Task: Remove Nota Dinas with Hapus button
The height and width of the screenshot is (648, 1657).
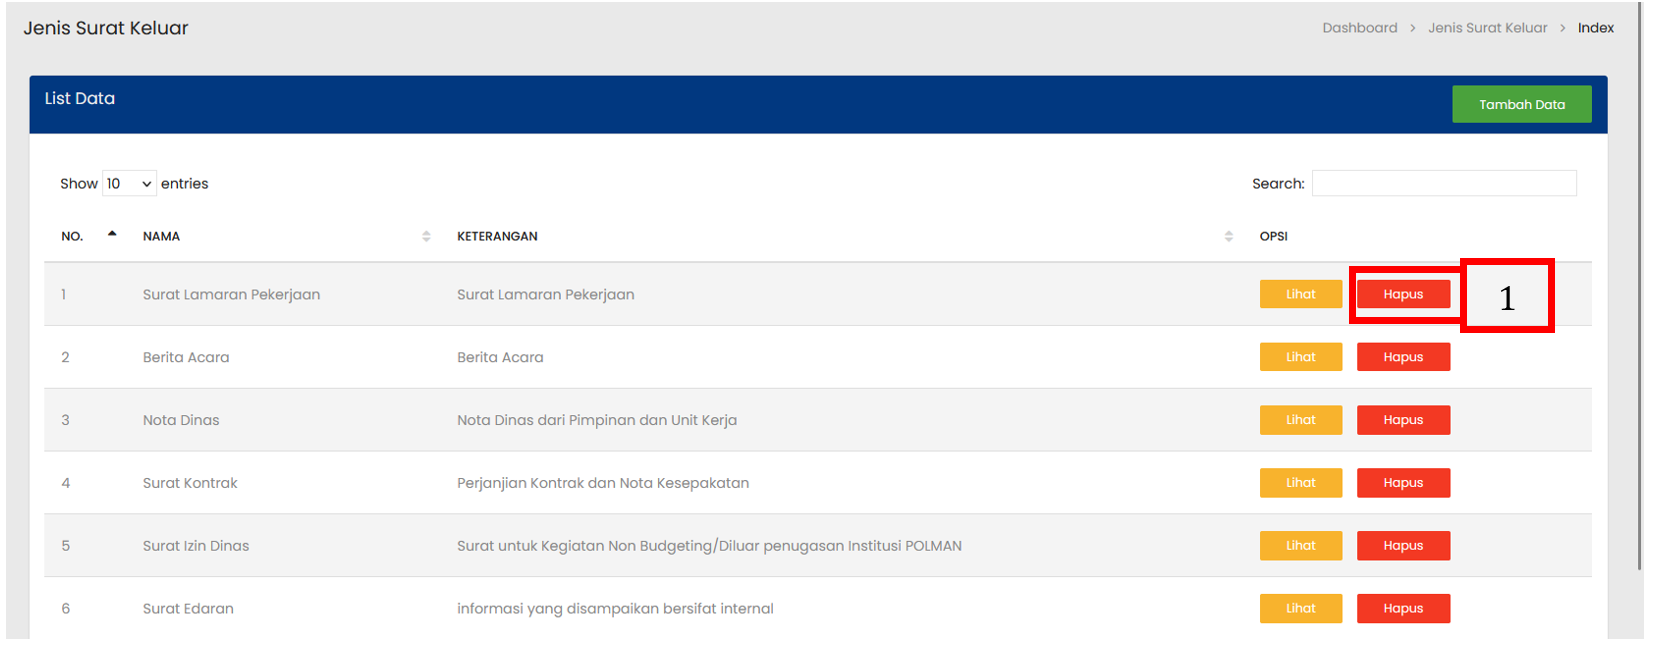Action: tap(1402, 420)
